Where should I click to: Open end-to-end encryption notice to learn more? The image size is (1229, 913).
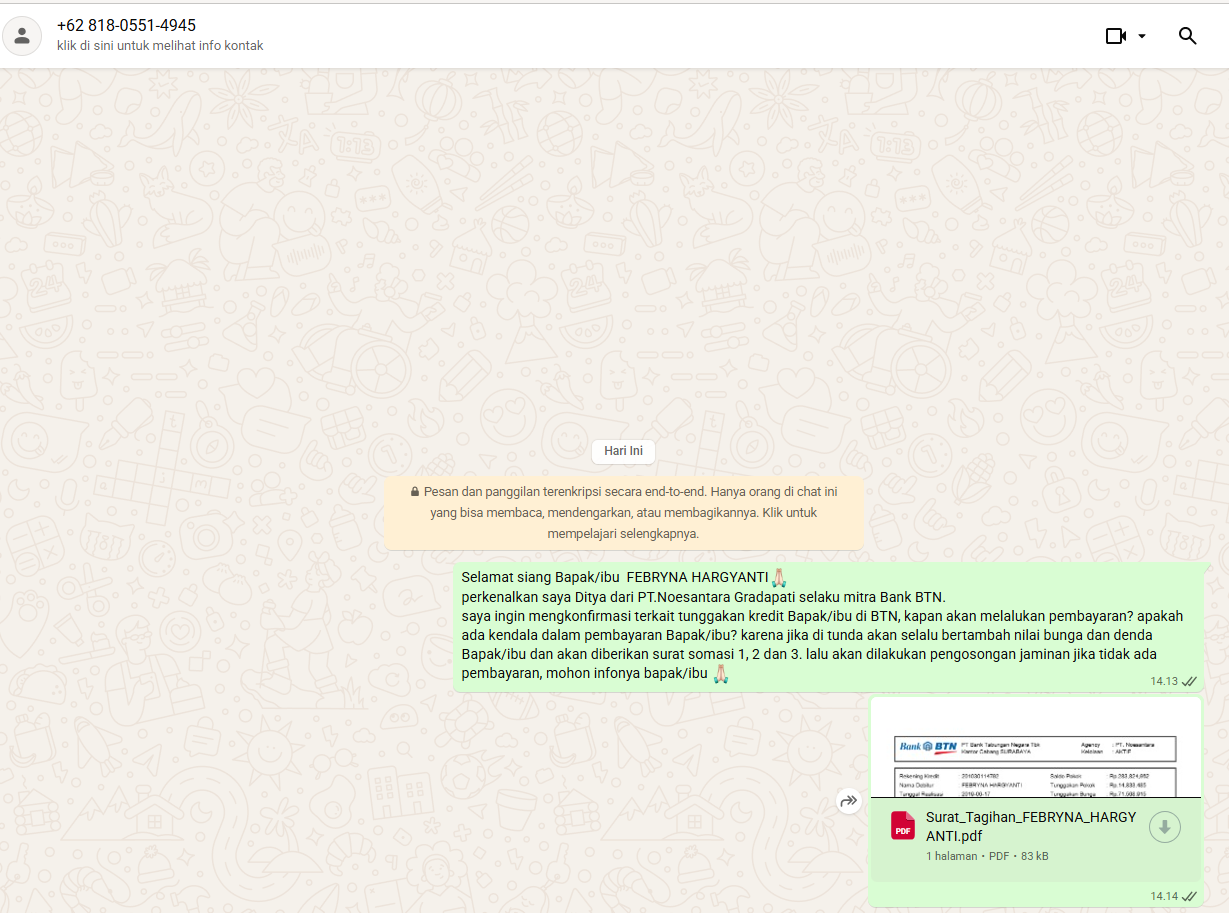623,513
